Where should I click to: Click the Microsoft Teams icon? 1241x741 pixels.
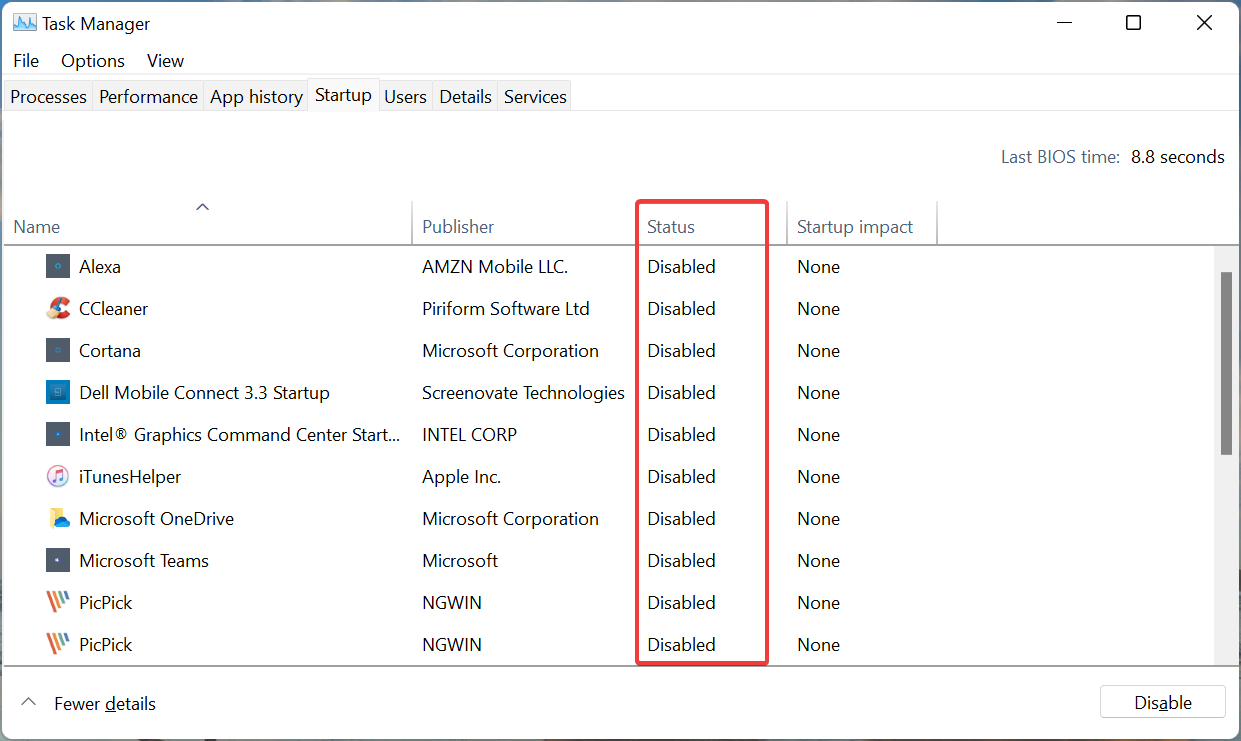(x=57, y=560)
